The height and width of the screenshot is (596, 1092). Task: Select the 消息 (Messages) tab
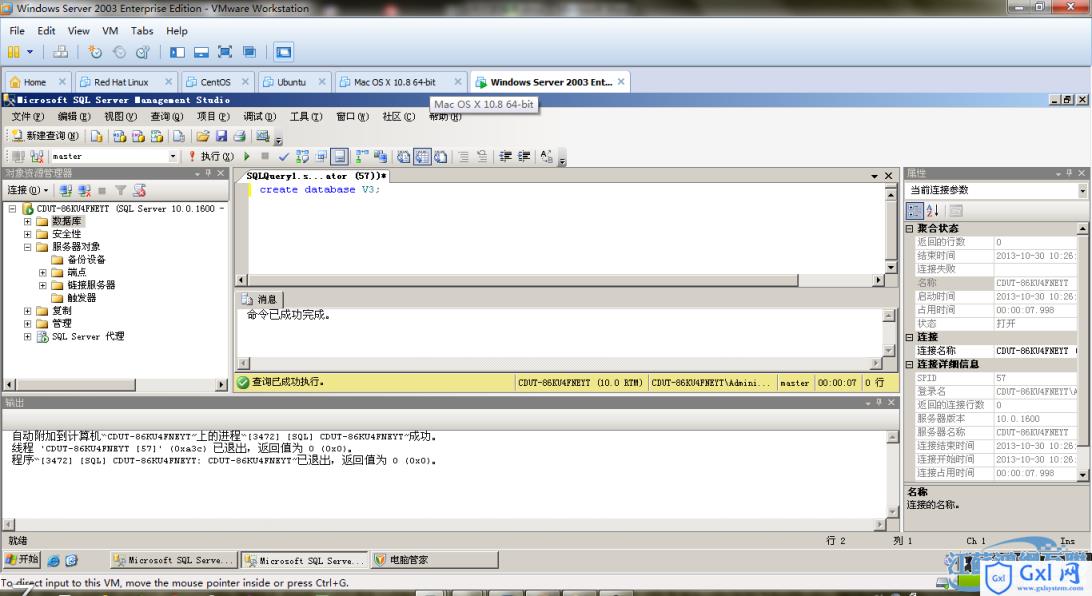pyautogui.click(x=259, y=299)
